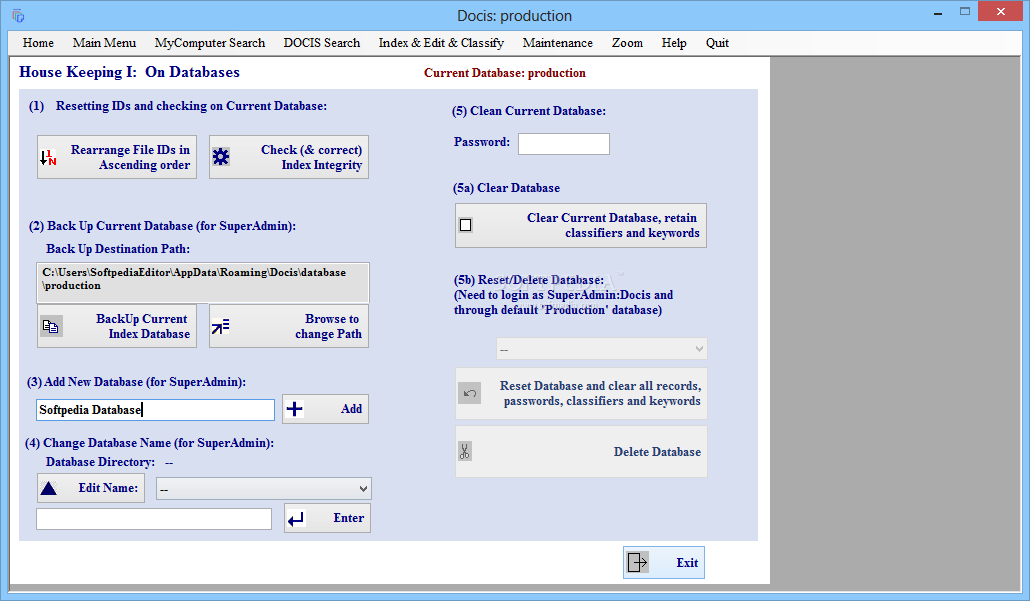
Task: Click the Delete Database button label
Action: 657,452
